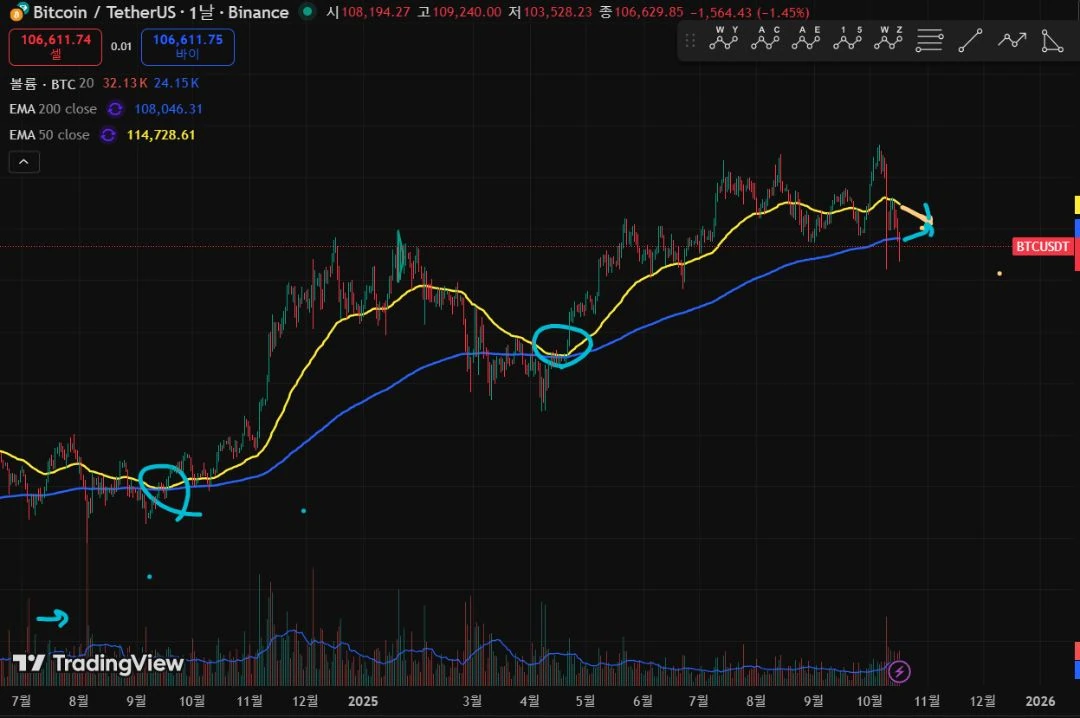The image size is (1080, 718).
Task: Click the red 106,611.74 sell button
Action: [55, 47]
